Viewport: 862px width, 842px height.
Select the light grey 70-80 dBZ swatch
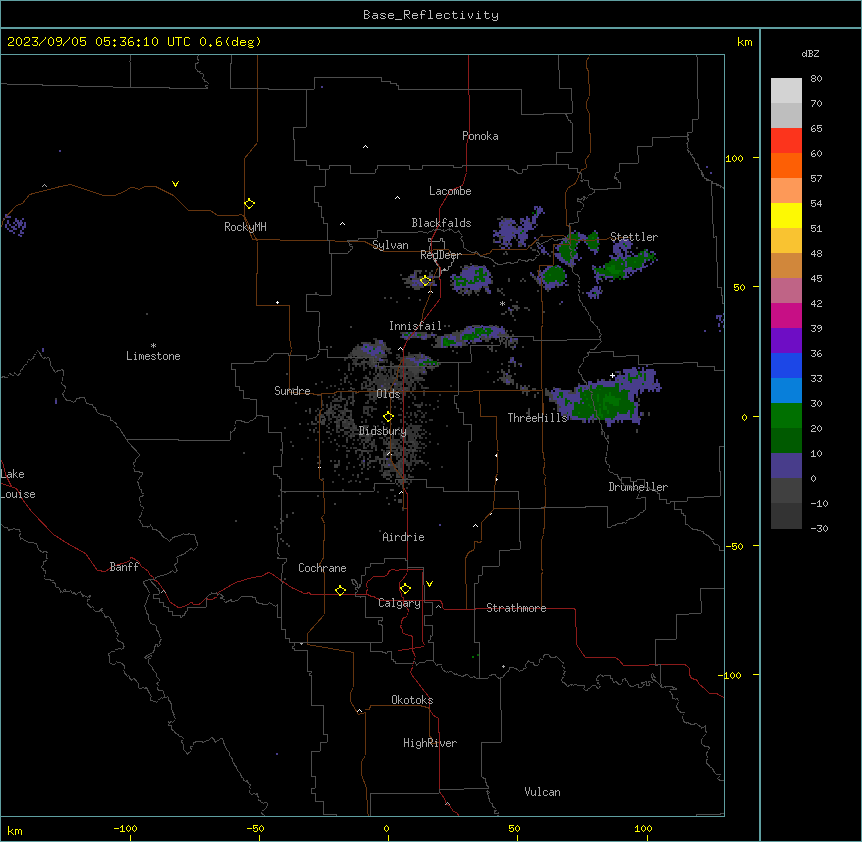tap(786, 91)
